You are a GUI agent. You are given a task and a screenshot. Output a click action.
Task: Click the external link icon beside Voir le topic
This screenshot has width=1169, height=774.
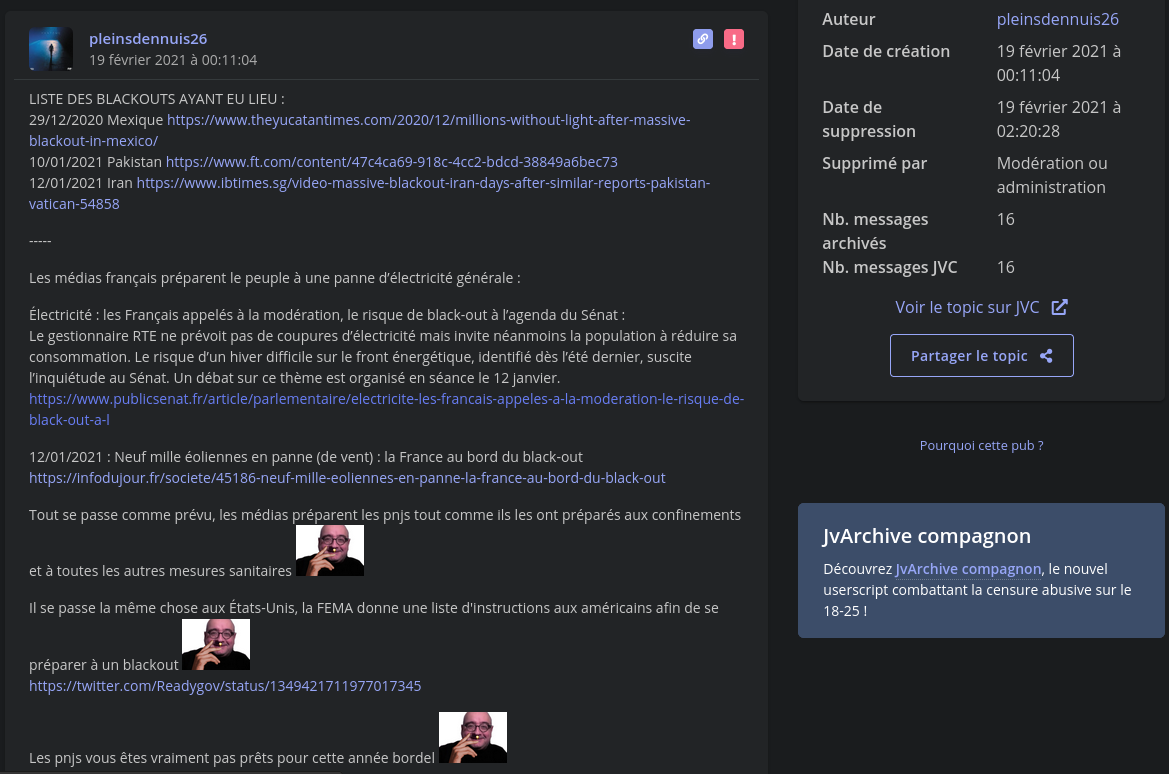[1059, 307]
